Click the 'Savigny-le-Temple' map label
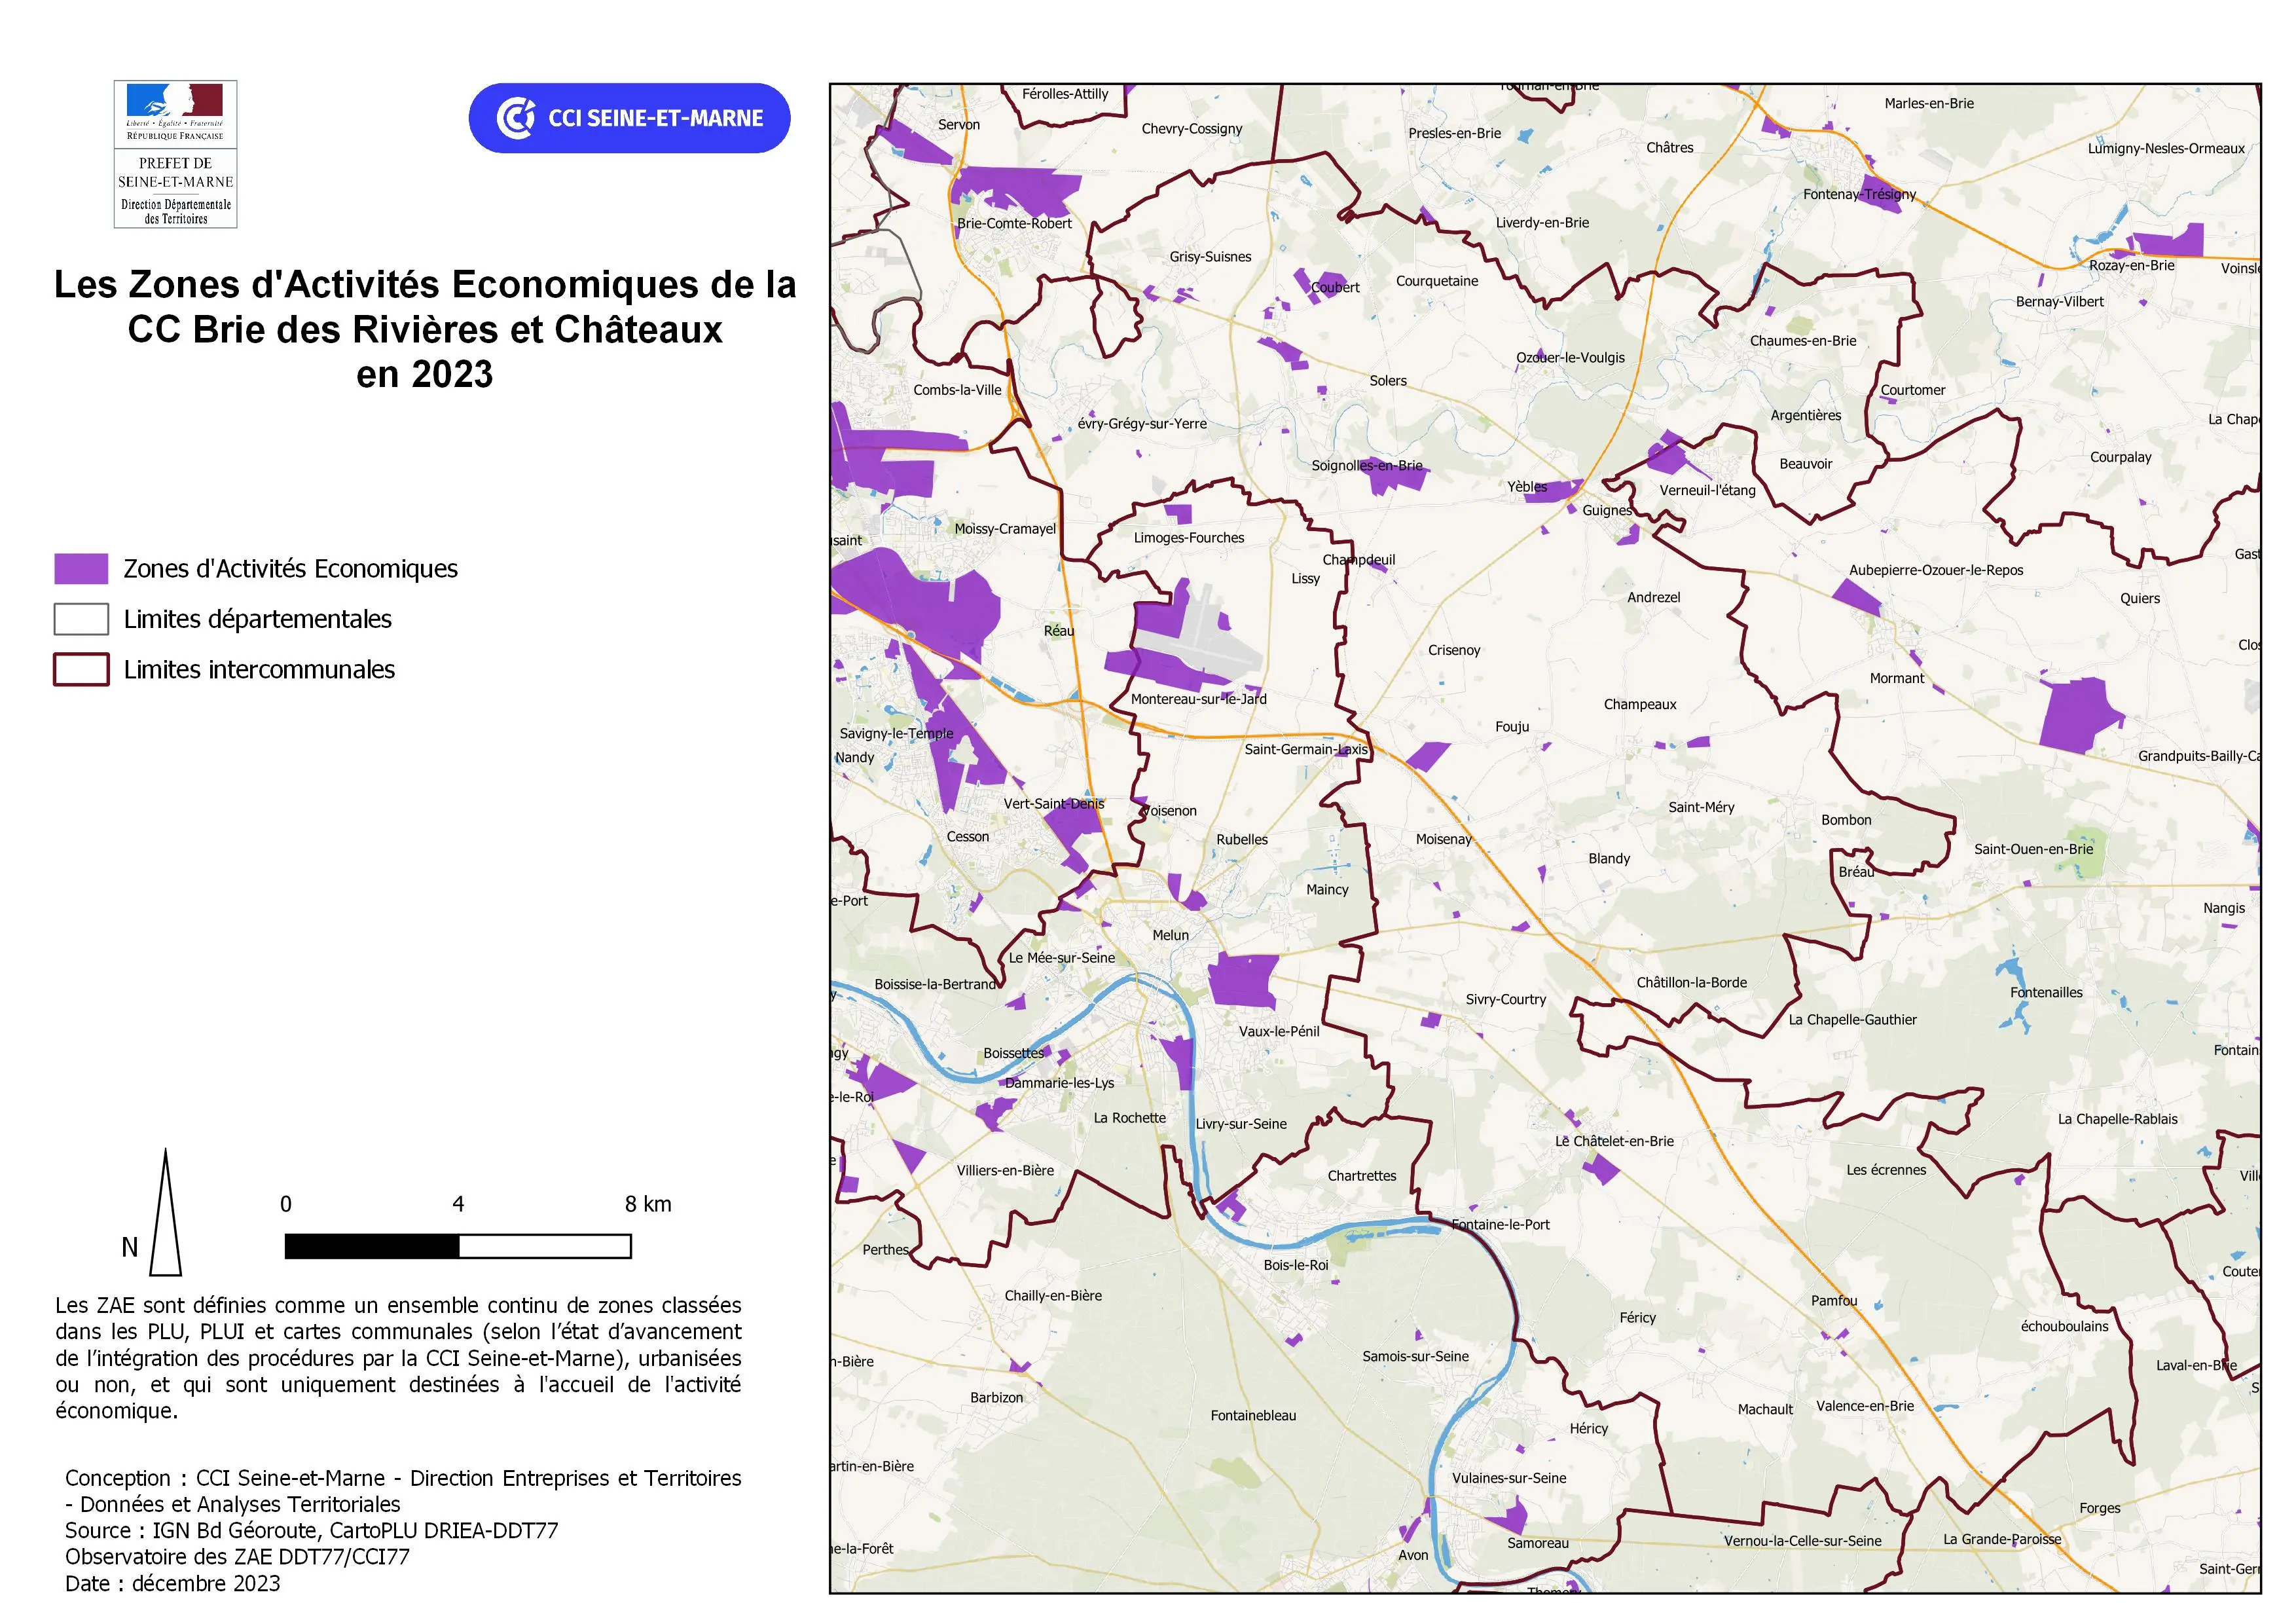Viewport: 2296px width, 1624px height. (896, 733)
